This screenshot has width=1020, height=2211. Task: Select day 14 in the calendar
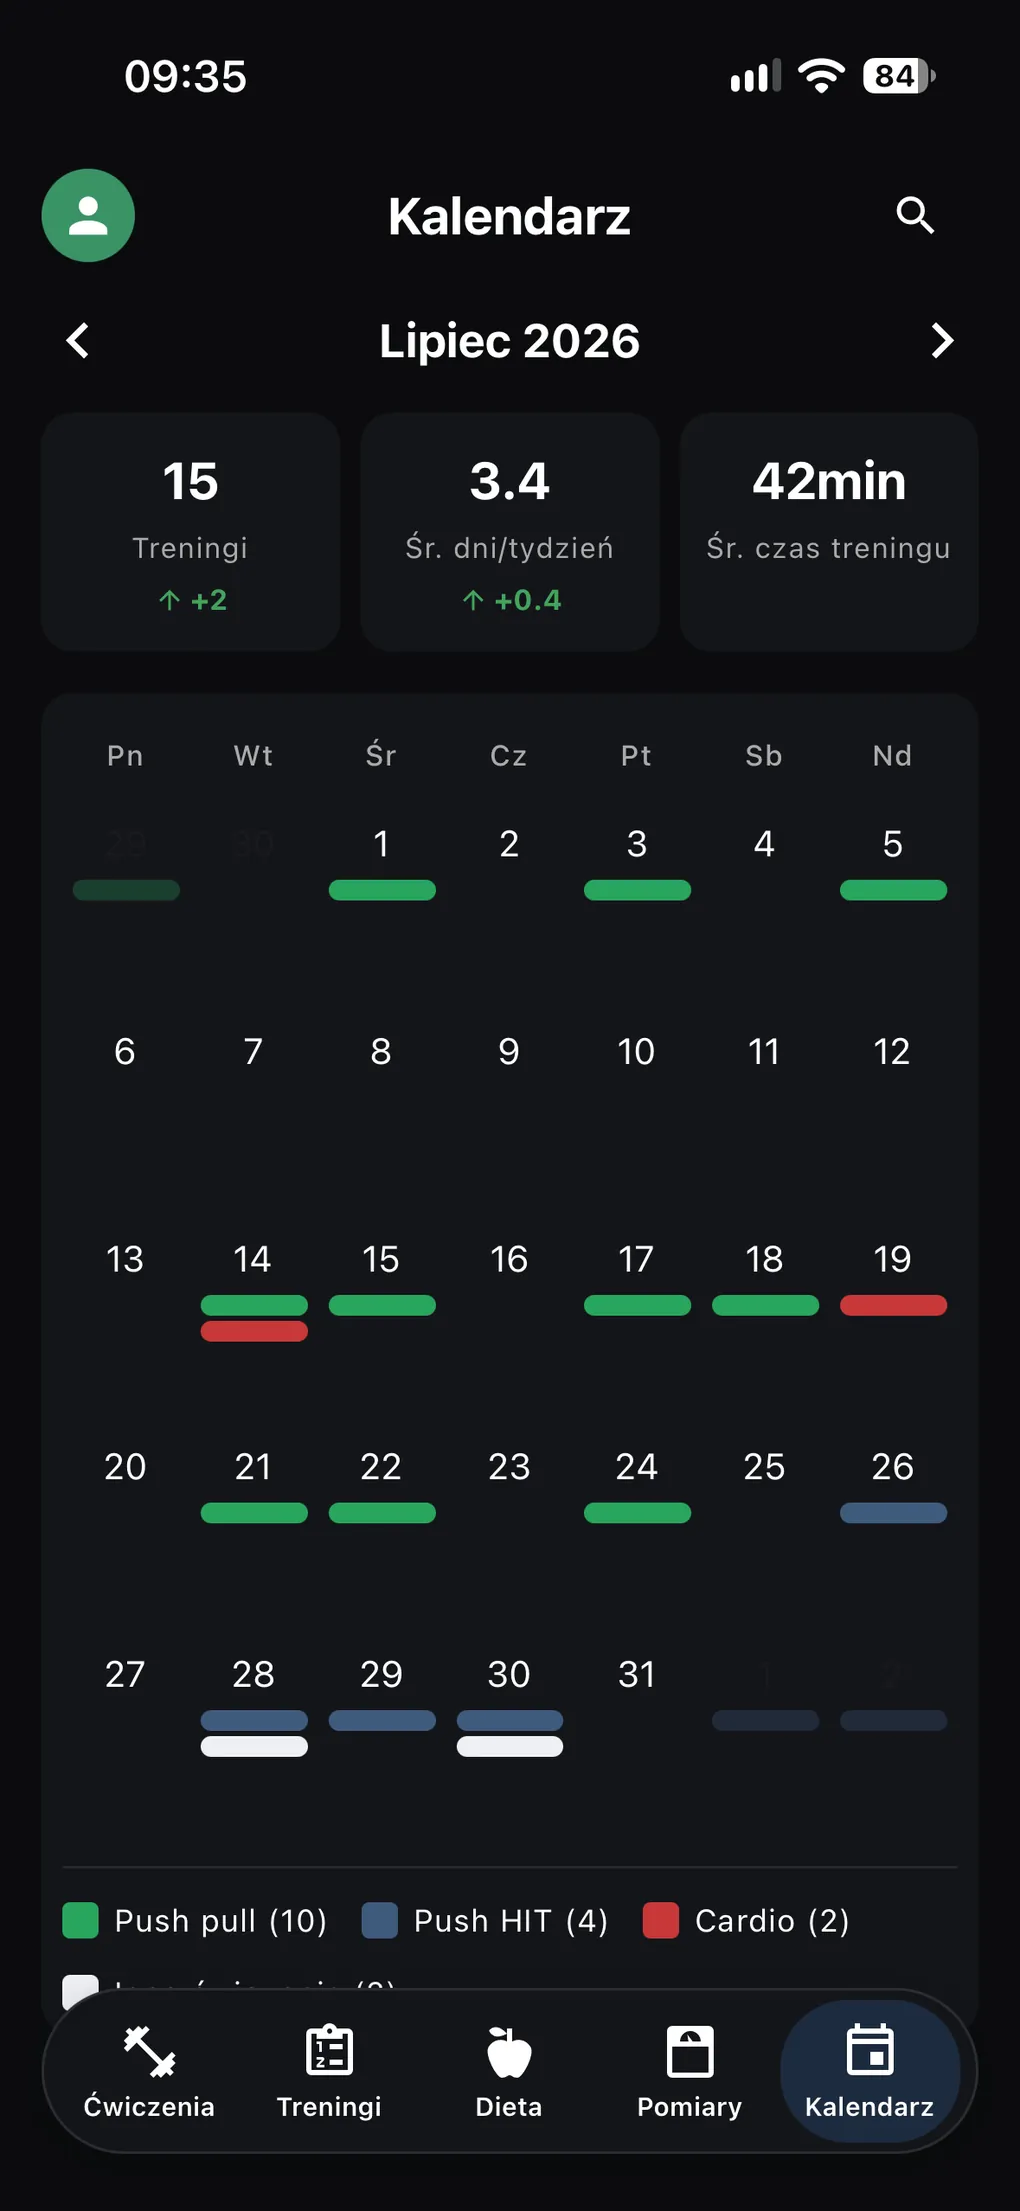coord(253,1259)
